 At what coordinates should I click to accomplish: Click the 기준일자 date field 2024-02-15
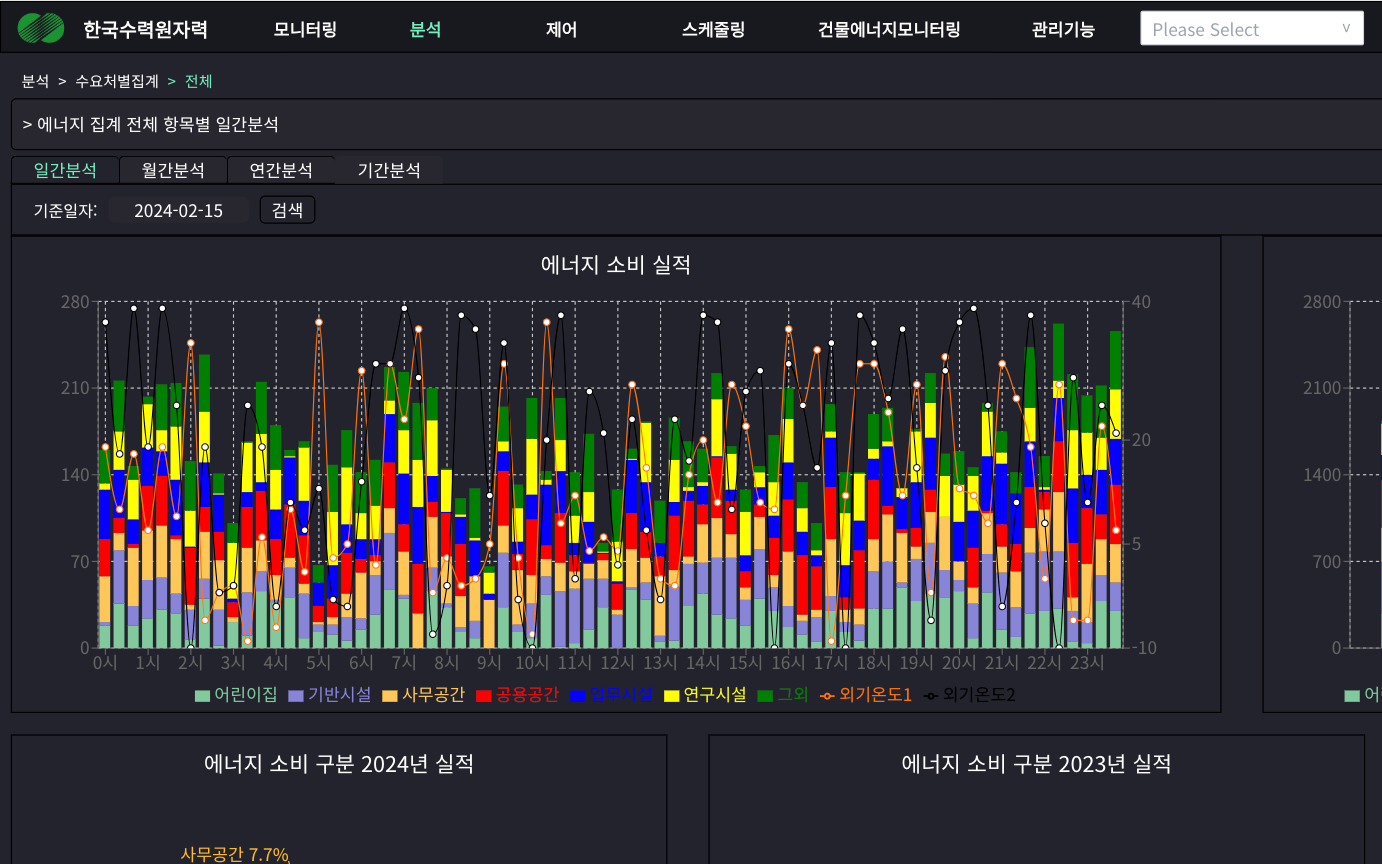(x=179, y=210)
